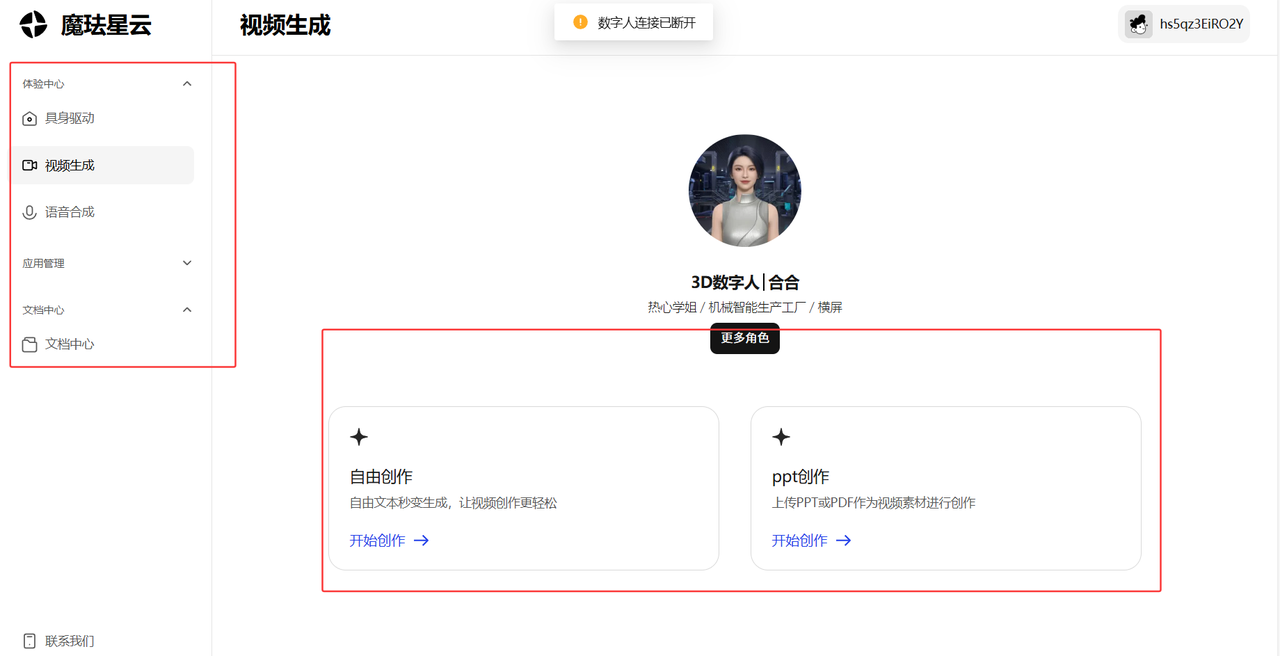This screenshot has height=656, width=1280.
Task: Select 具身驱动 in the sidebar
Action: pyautogui.click(x=70, y=119)
